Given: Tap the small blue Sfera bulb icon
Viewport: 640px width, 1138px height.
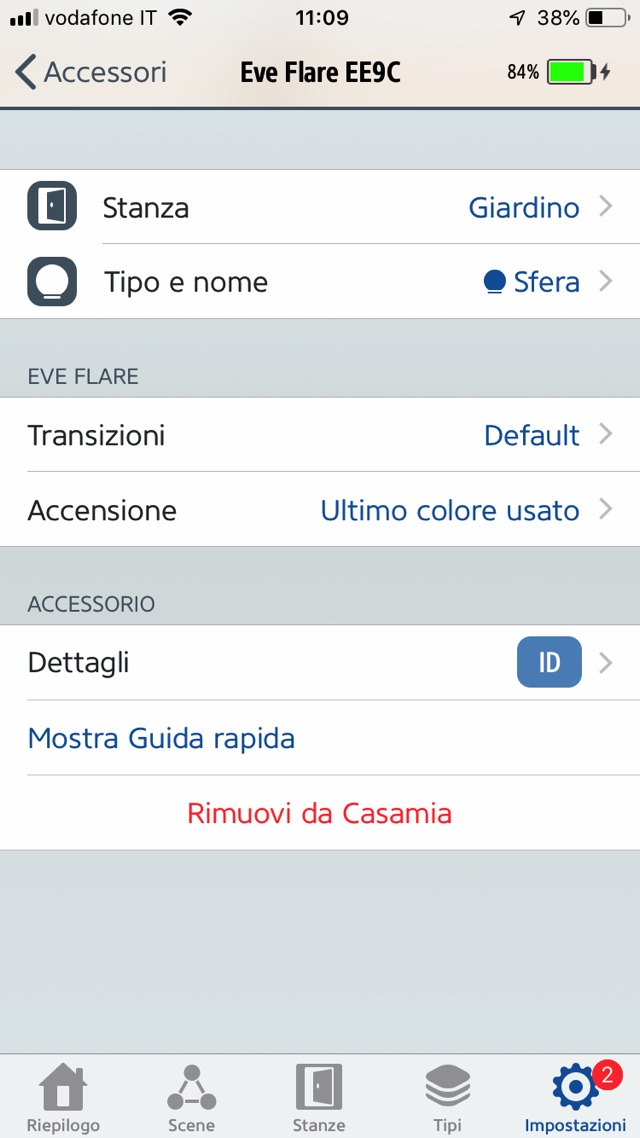Looking at the screenshot, I should [494, 283].
